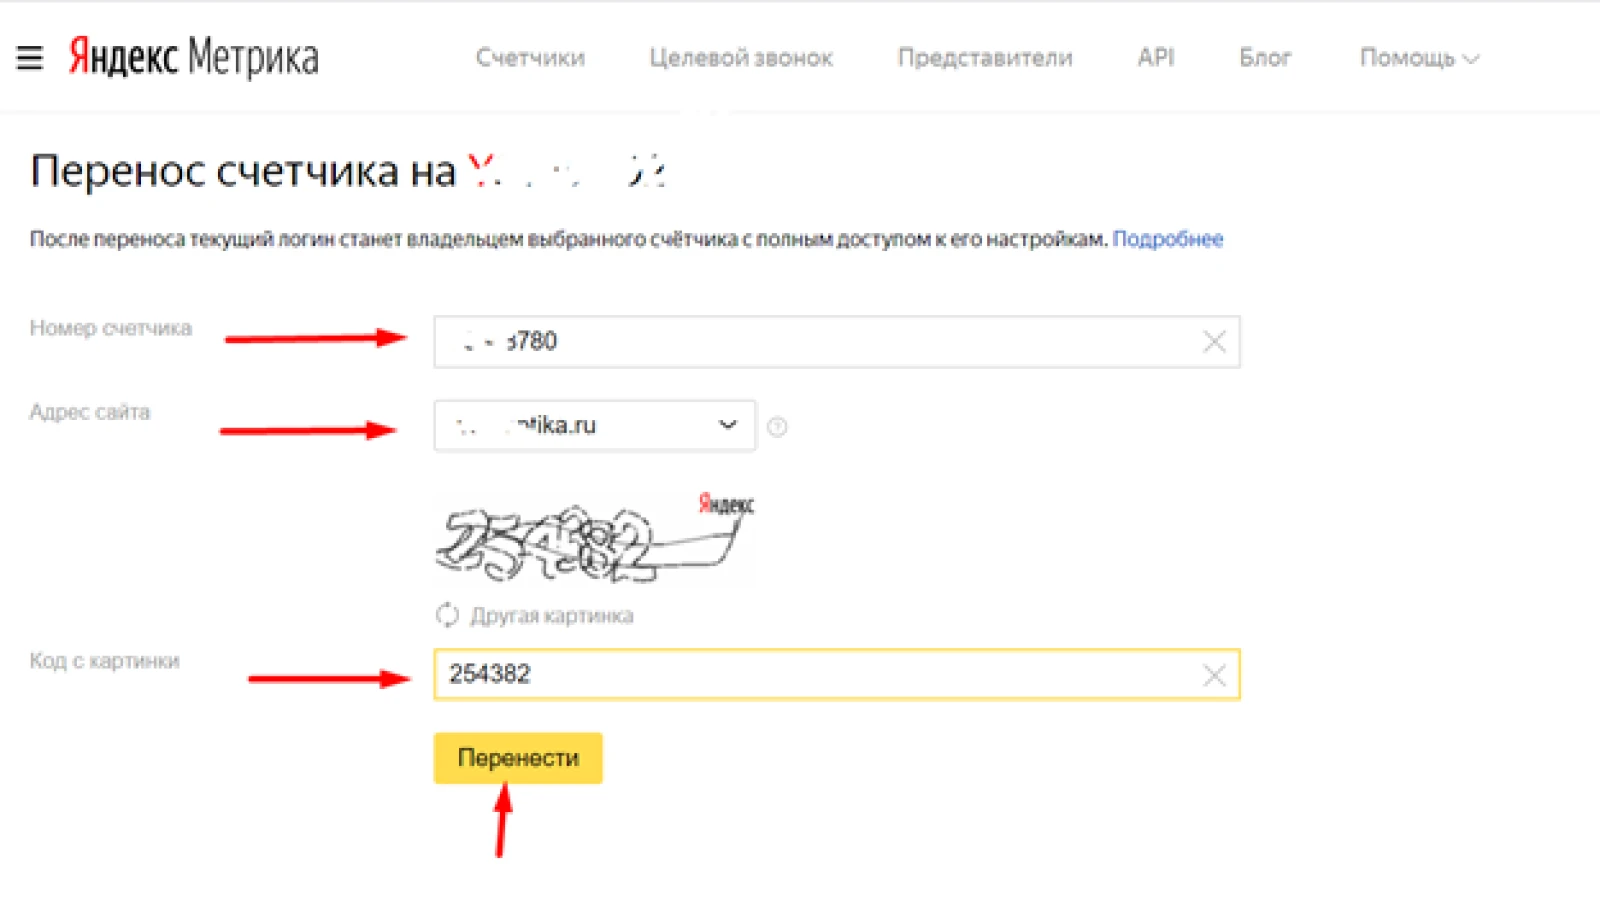This screenshot has height=917, width=1600.
Task: Expand the Помощь dropdown menu
Action: (1419, 58)
